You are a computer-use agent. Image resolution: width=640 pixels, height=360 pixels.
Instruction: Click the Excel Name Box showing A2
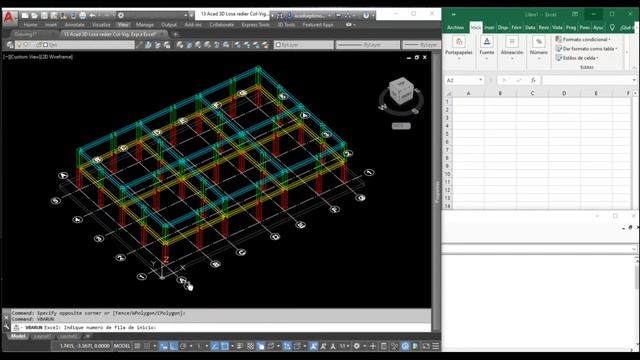(x=464, y=80)
